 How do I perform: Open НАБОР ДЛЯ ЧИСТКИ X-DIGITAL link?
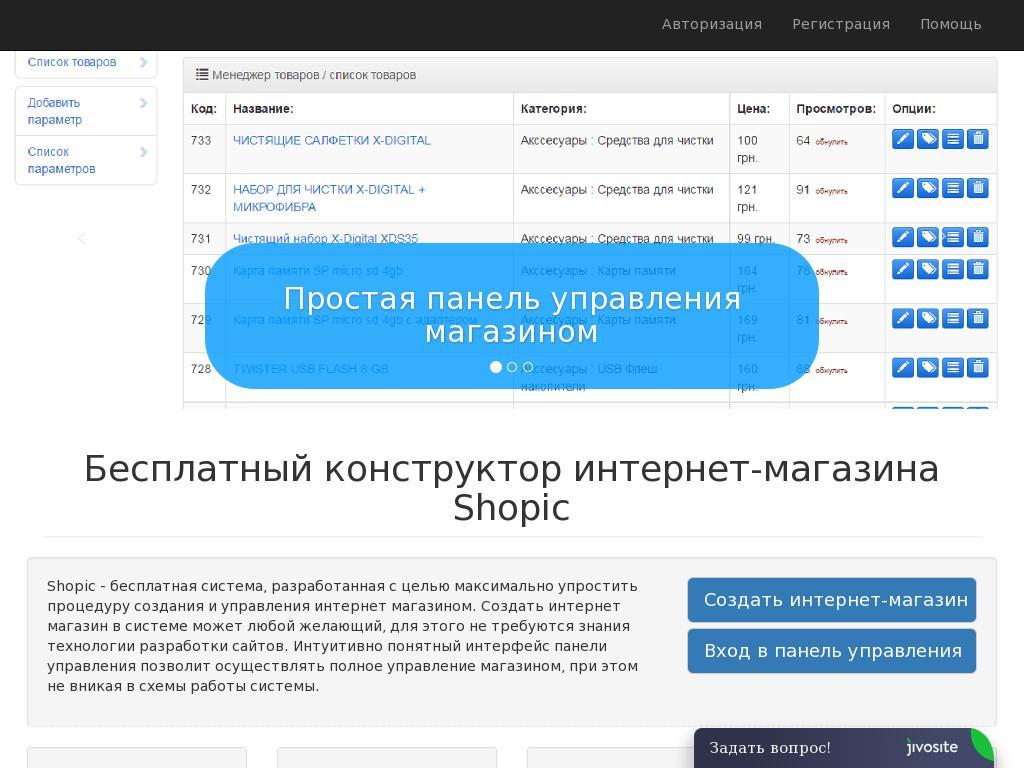point(329,198)
